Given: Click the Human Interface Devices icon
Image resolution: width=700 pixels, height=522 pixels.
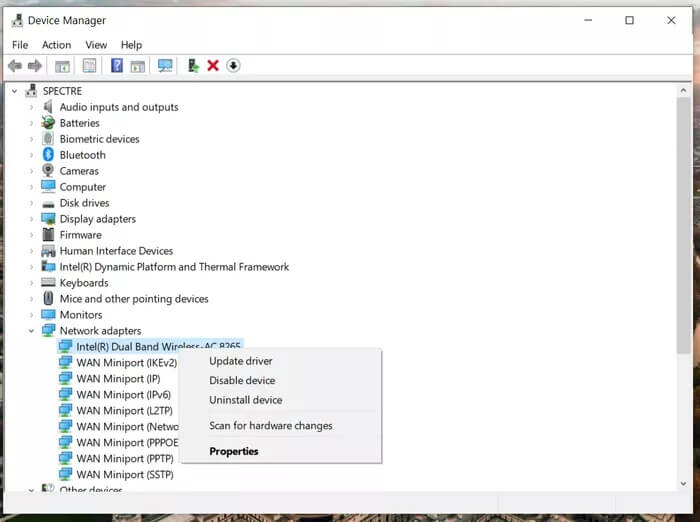Looking at the screenshot, I should tap(48, 251).
